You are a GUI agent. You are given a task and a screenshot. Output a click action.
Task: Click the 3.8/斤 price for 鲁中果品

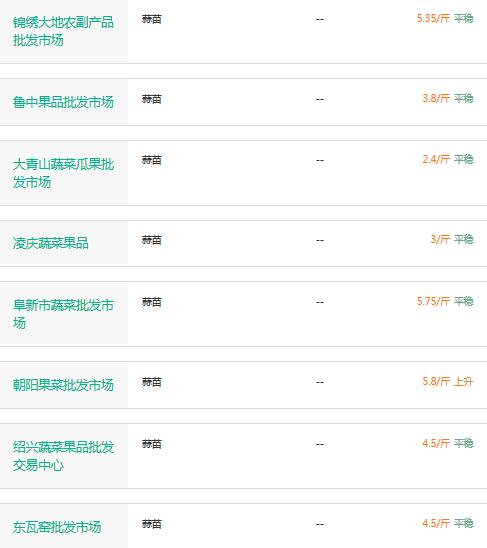[436, 98]
